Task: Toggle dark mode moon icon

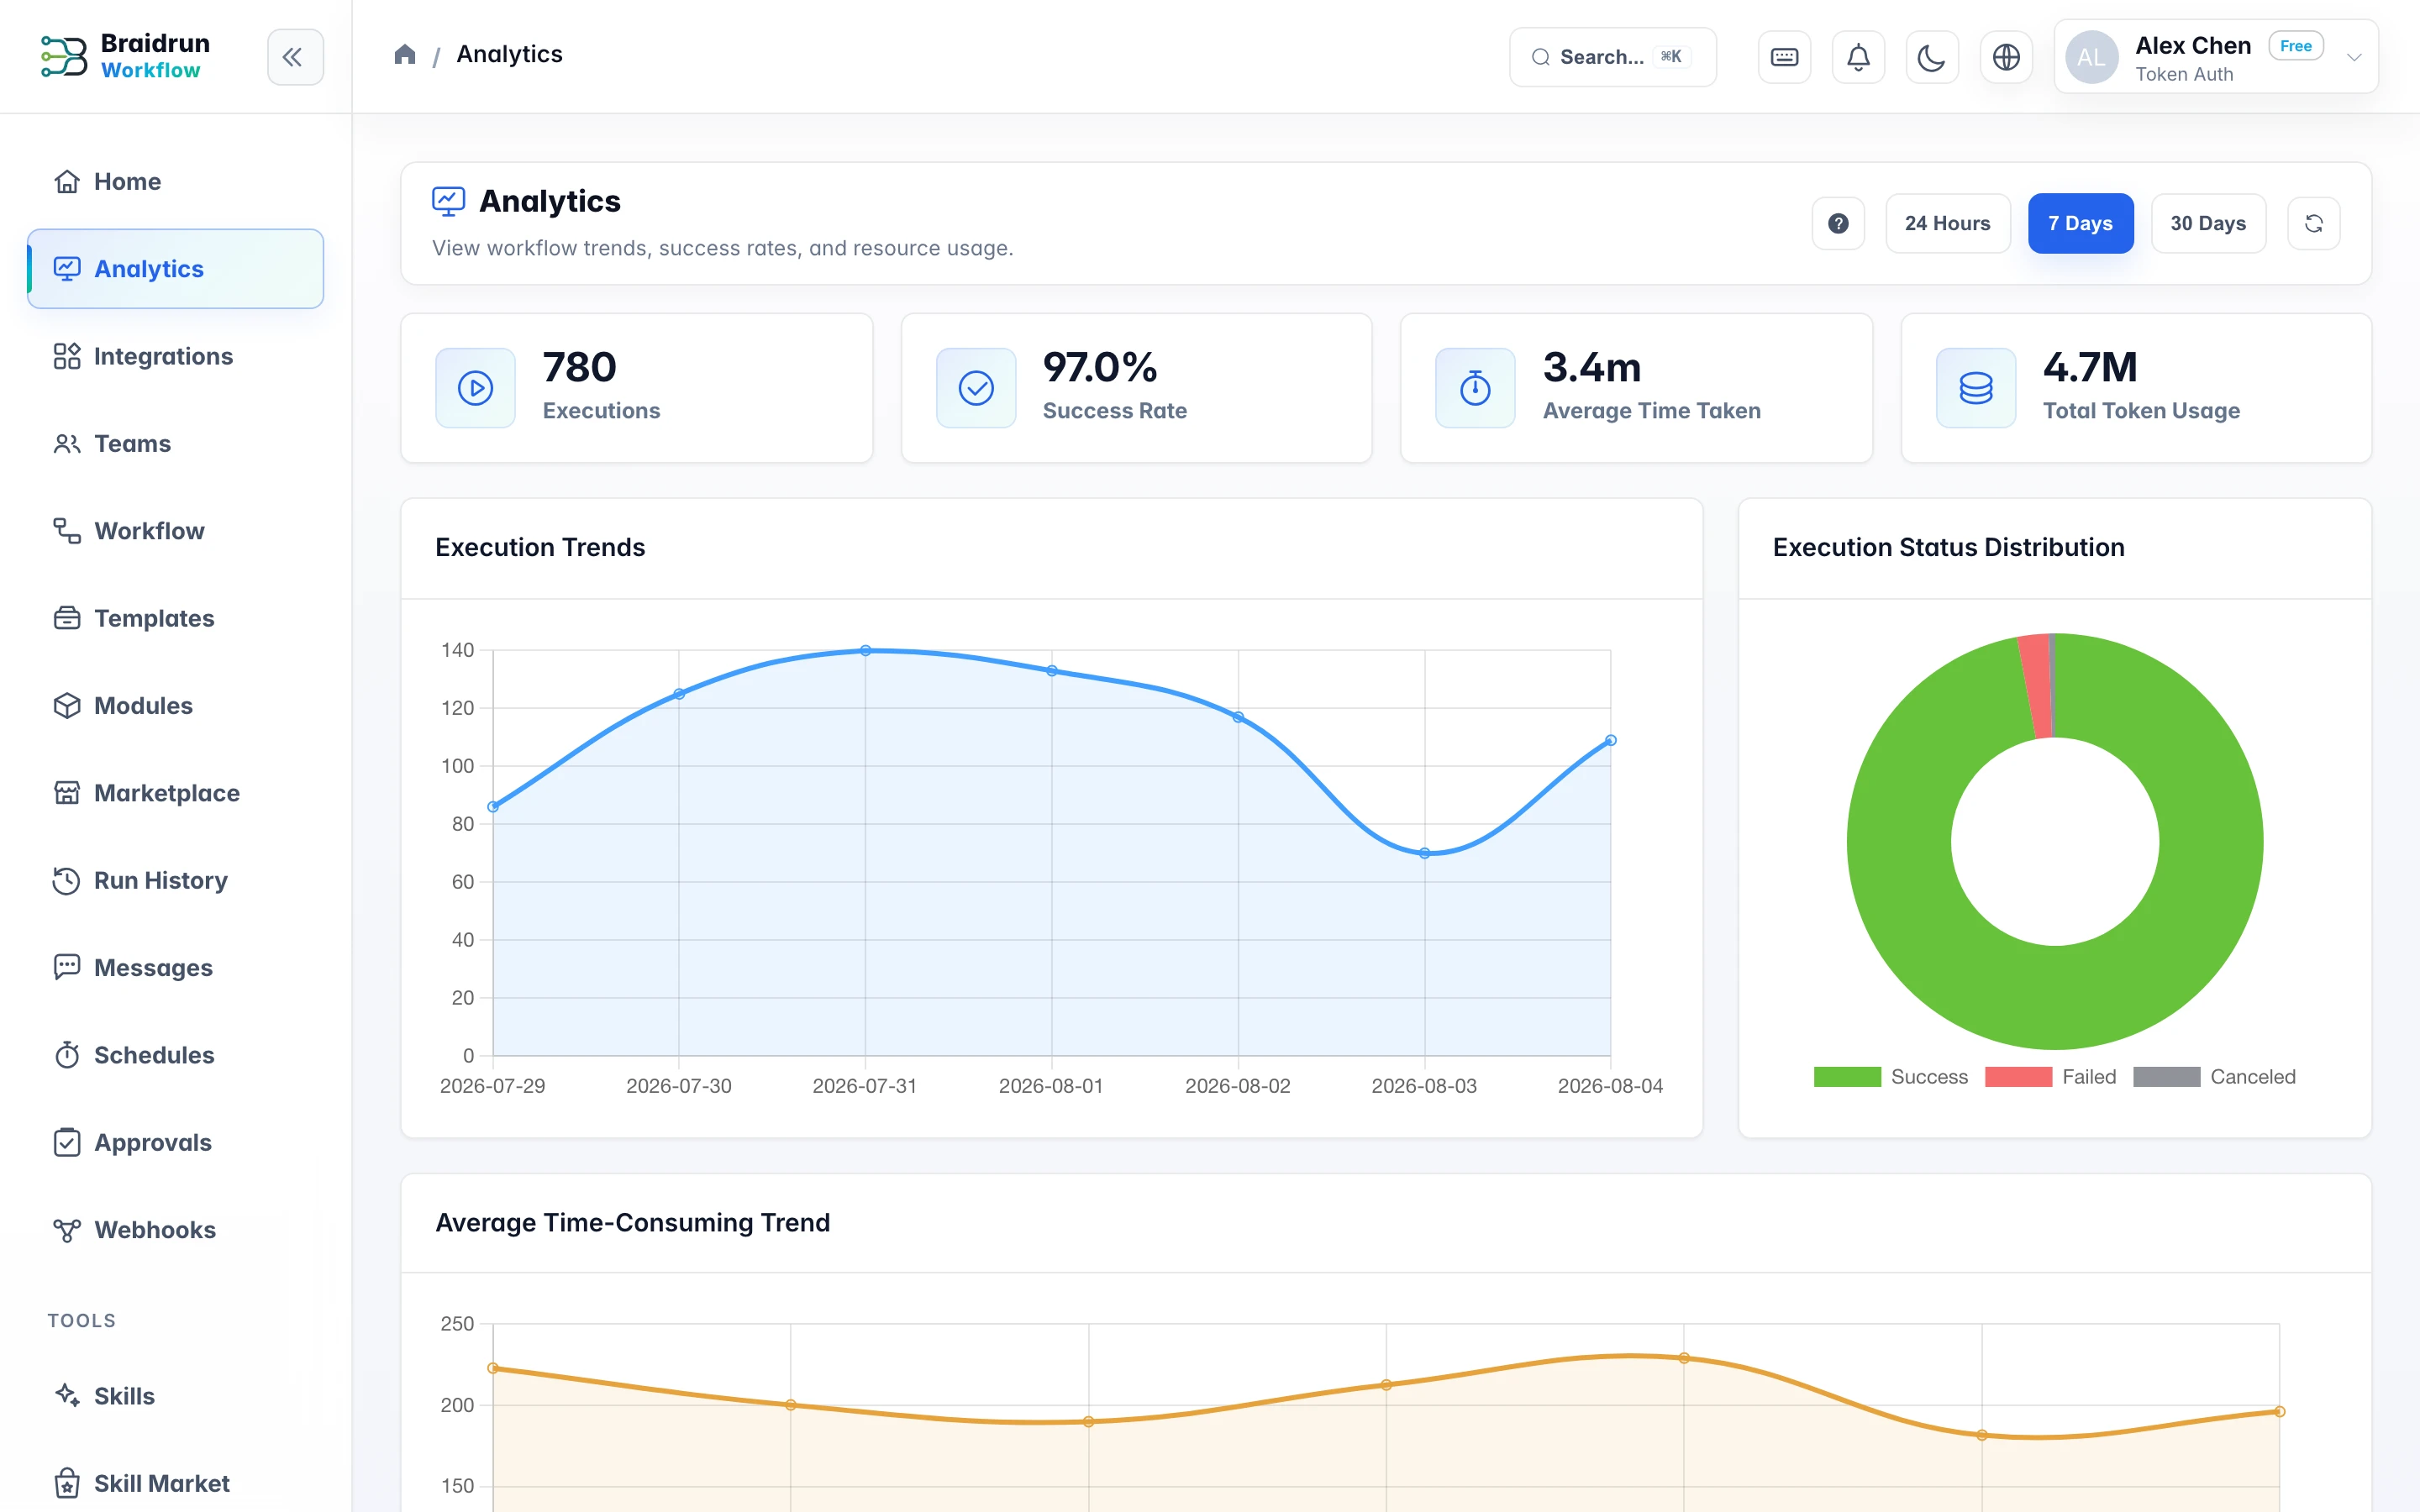Action: click(x=1931, y=57)
